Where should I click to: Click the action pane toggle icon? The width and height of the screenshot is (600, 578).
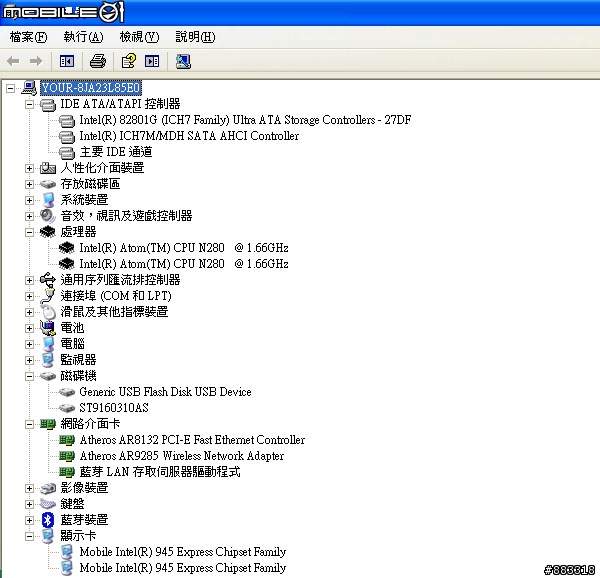pos(152,61)
